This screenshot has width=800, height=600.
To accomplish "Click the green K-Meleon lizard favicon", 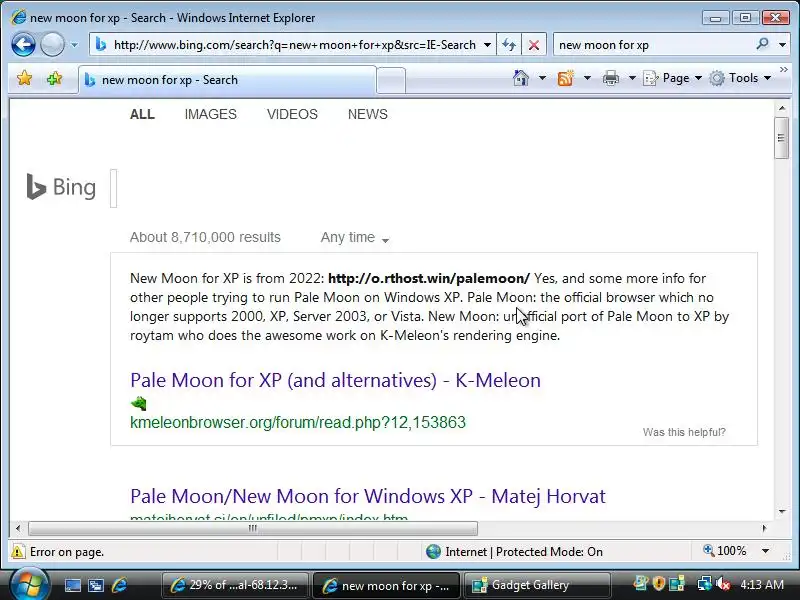I will point(138,404).
